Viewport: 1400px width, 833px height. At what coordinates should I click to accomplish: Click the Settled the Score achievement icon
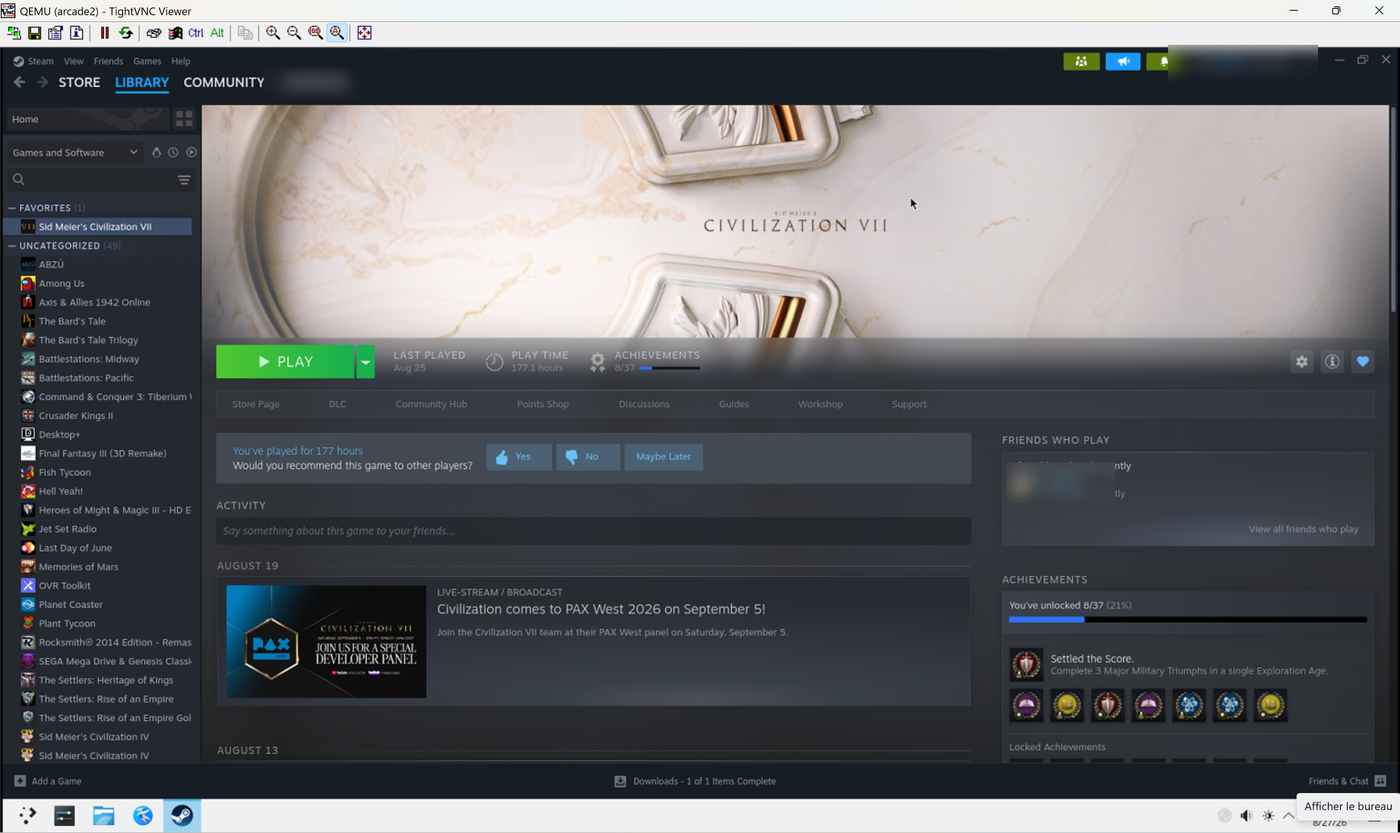pyautogui.click(x=1026, y=665)
